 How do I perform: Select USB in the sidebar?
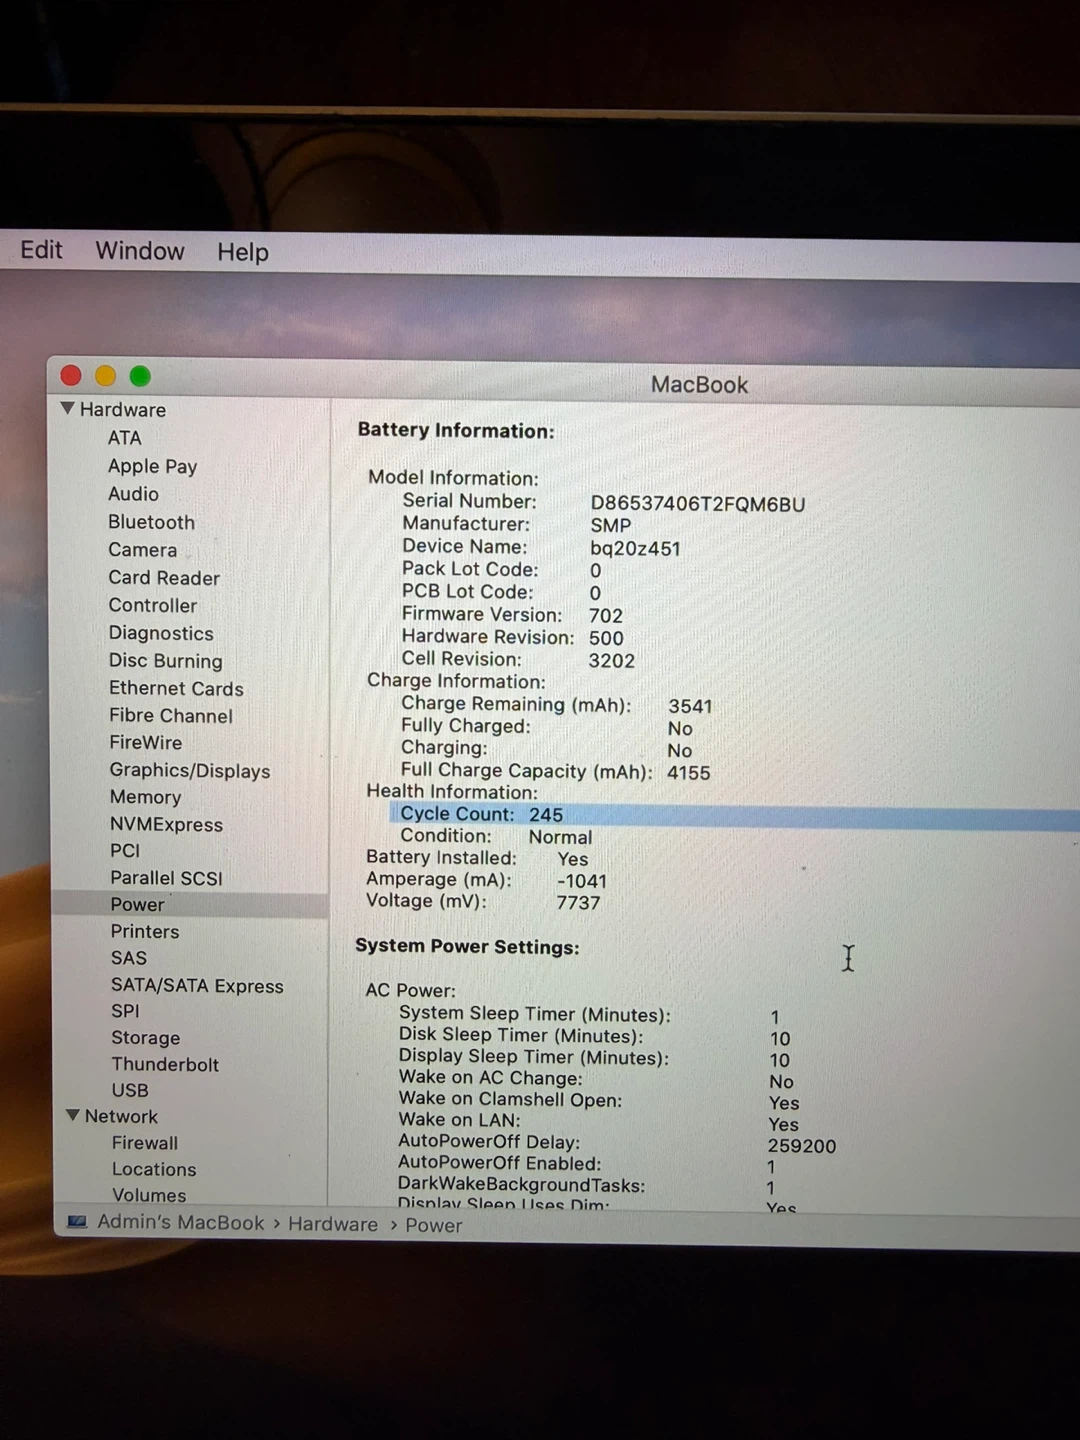(x=130, y=1091)
